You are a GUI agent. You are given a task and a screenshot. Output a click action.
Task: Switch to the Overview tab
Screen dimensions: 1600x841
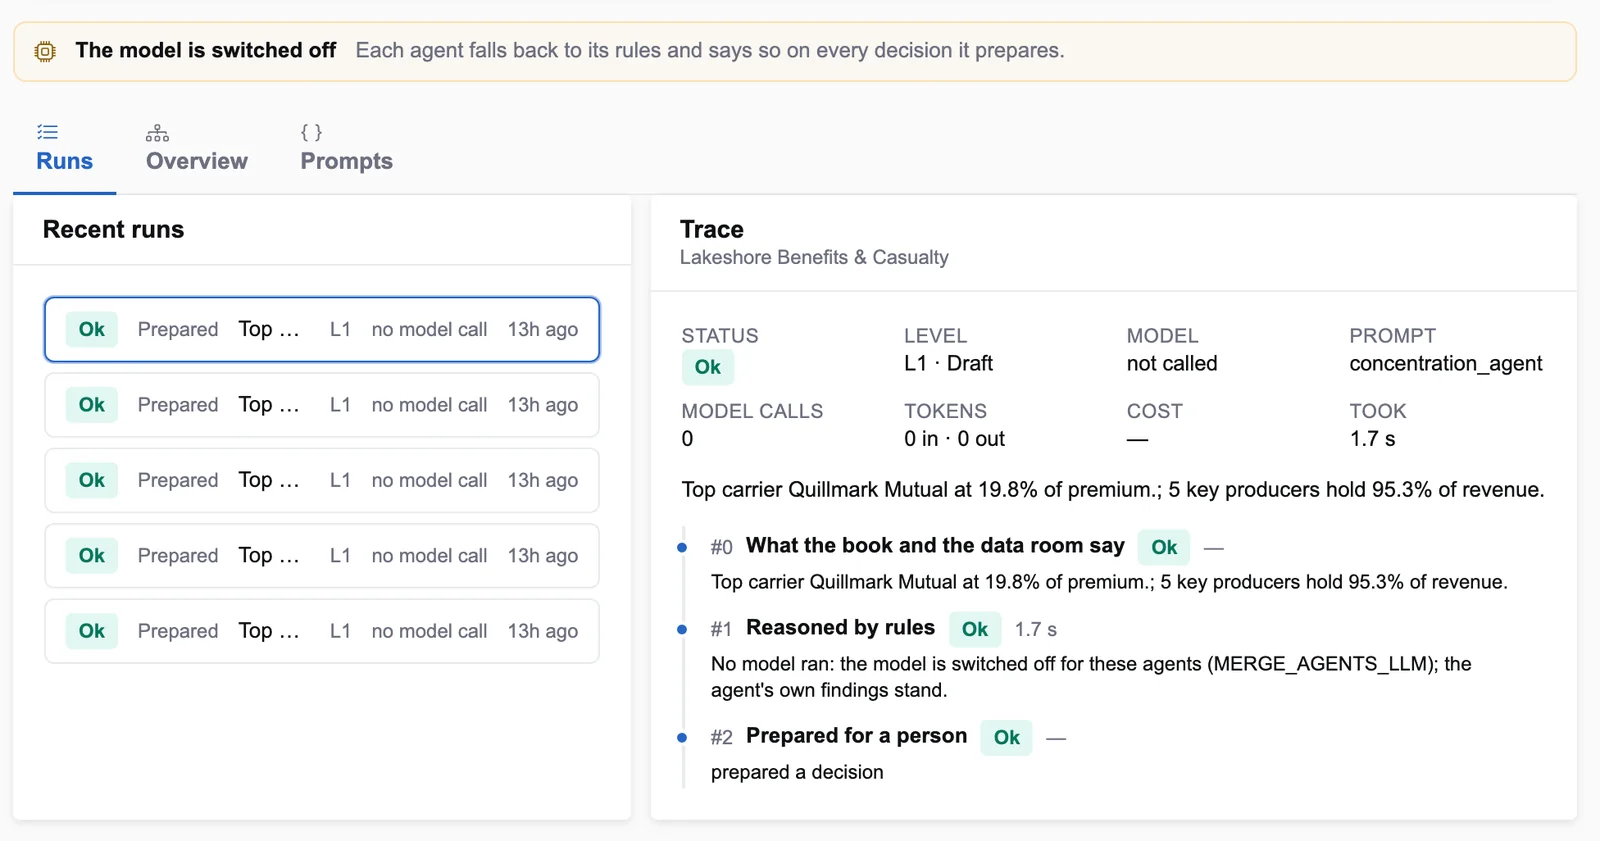click(197, 149)
